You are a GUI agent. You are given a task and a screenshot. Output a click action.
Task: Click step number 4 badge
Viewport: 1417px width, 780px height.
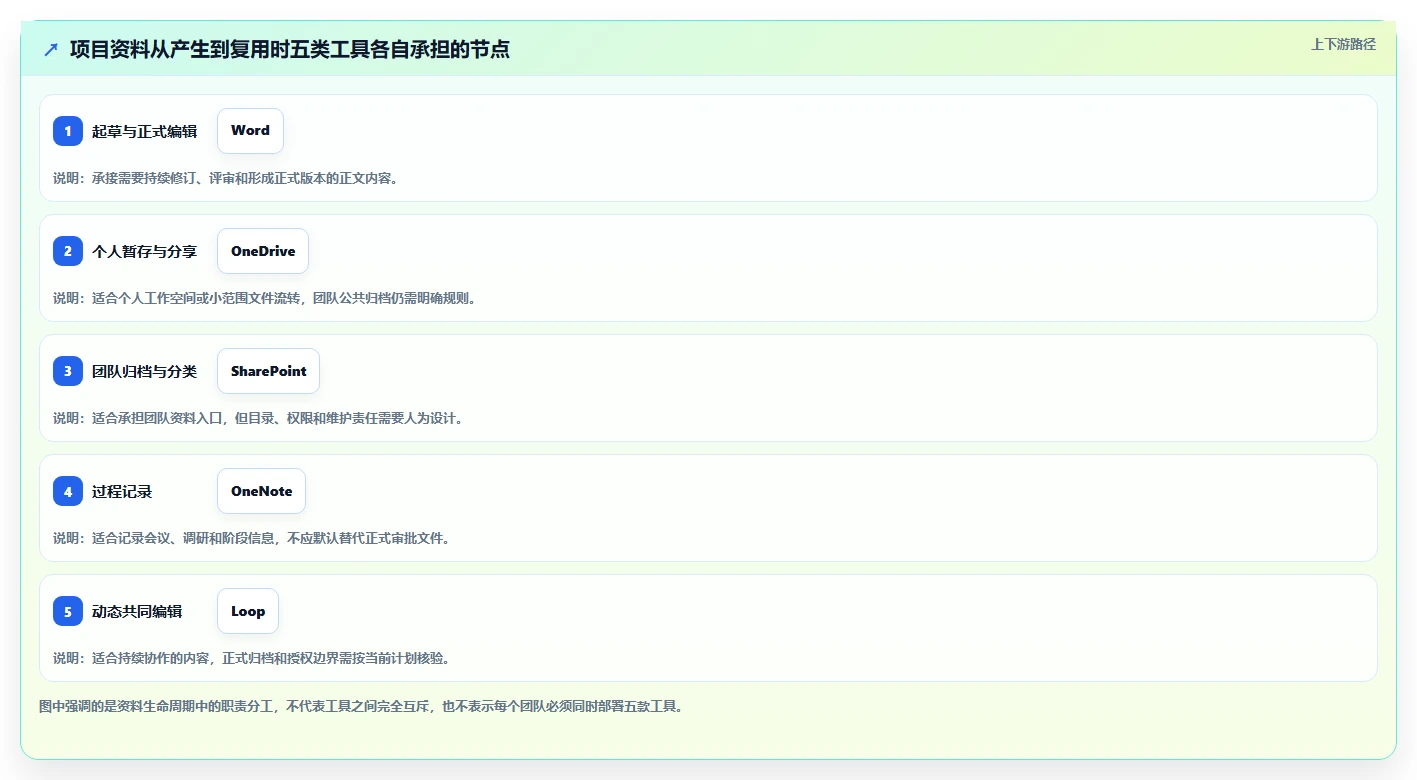(68, 491)
